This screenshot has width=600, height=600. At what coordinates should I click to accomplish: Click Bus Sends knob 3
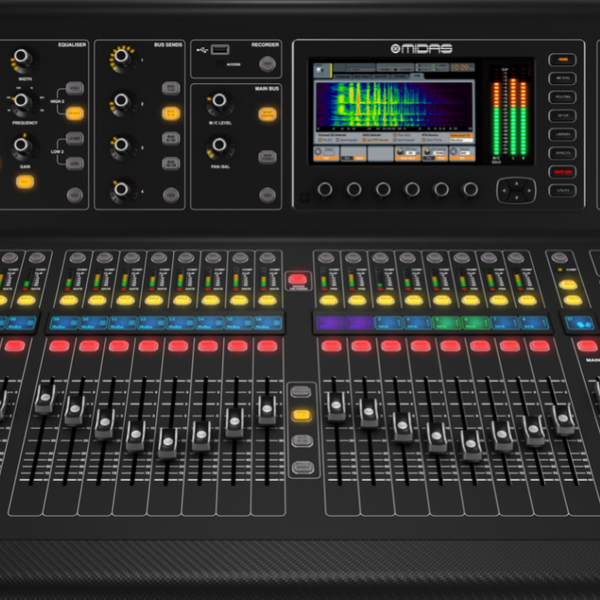122,145
